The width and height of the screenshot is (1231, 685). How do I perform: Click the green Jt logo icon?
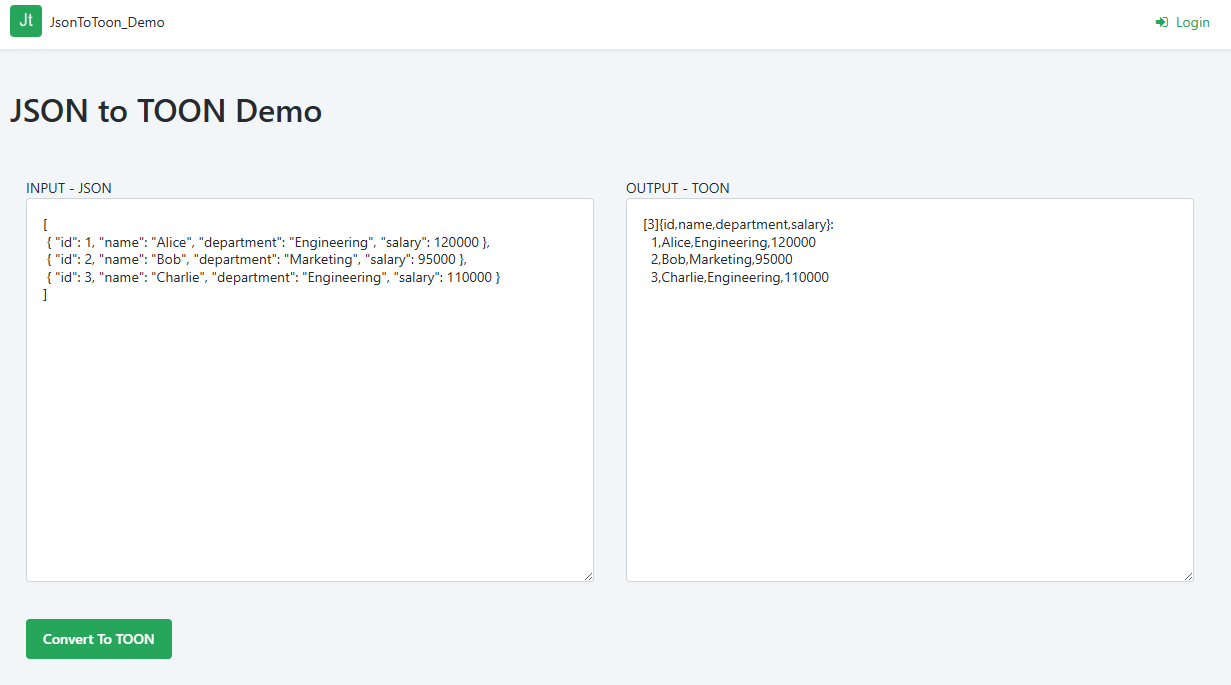click(26, 21)
